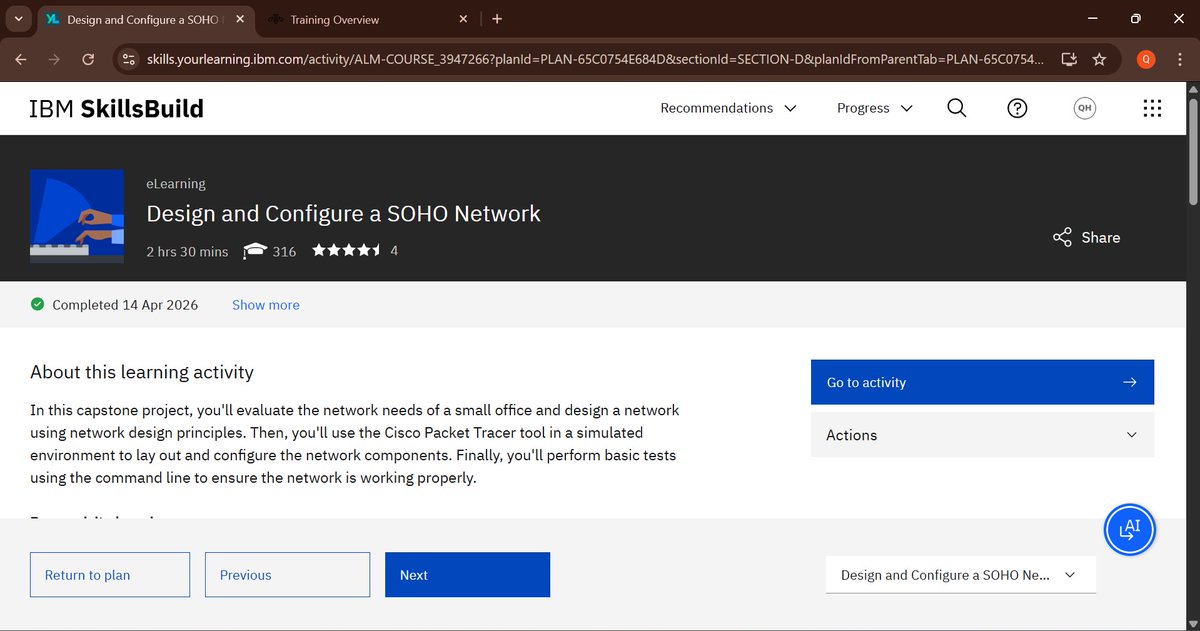This screenshot has width=1200, height=631.
Task: Expand the Progress menu
Action: pos(874,108)
